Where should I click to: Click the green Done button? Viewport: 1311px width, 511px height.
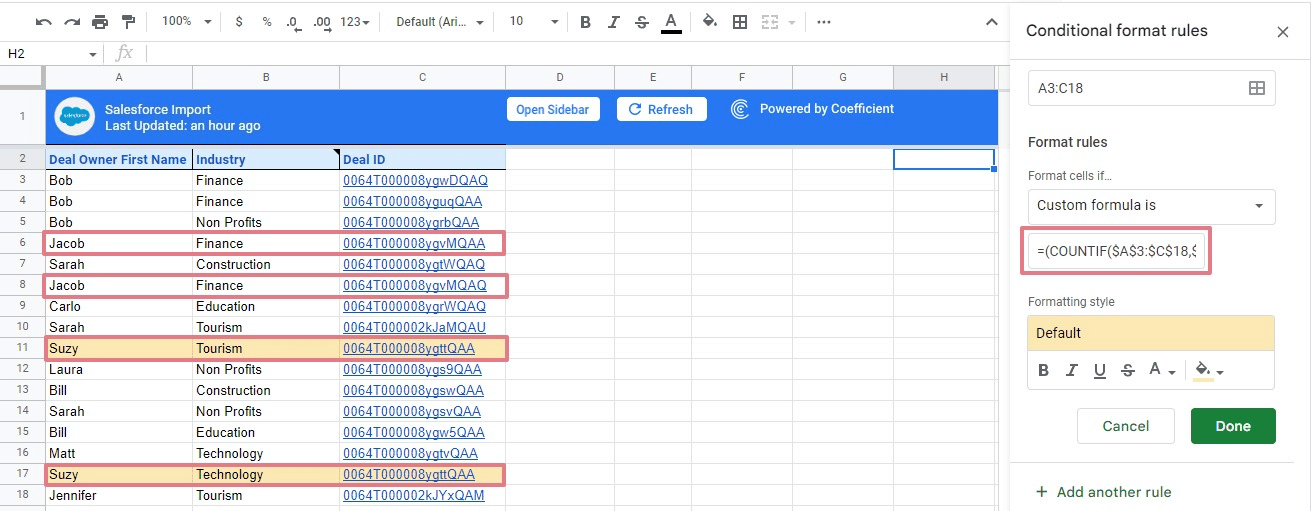[x=1232, y=426]
